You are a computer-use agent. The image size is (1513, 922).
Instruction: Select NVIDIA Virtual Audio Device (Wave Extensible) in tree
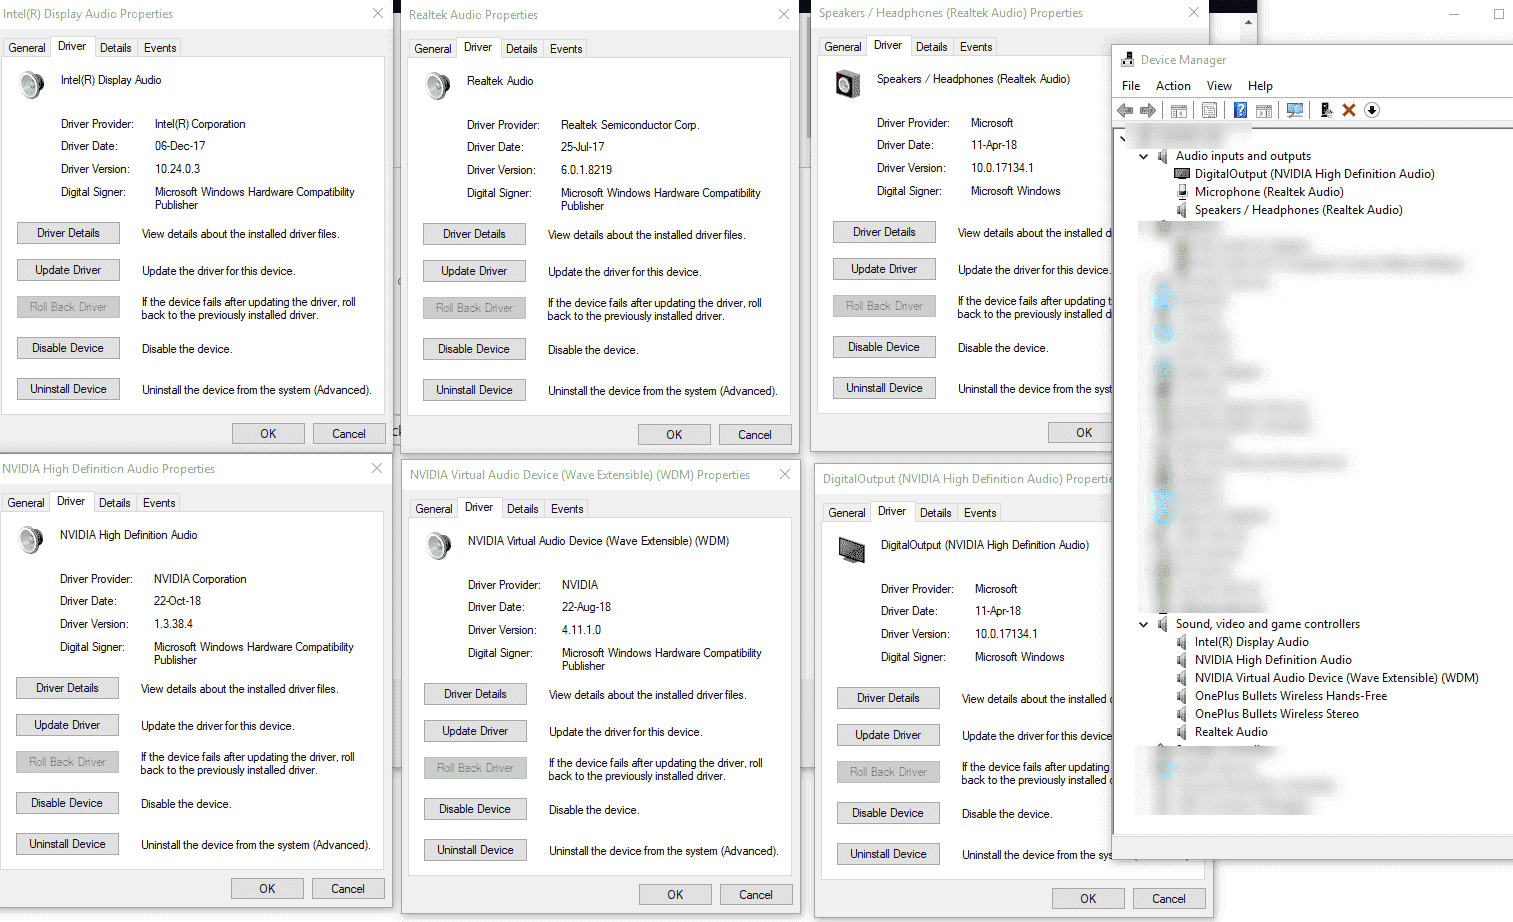point(1336,678)
